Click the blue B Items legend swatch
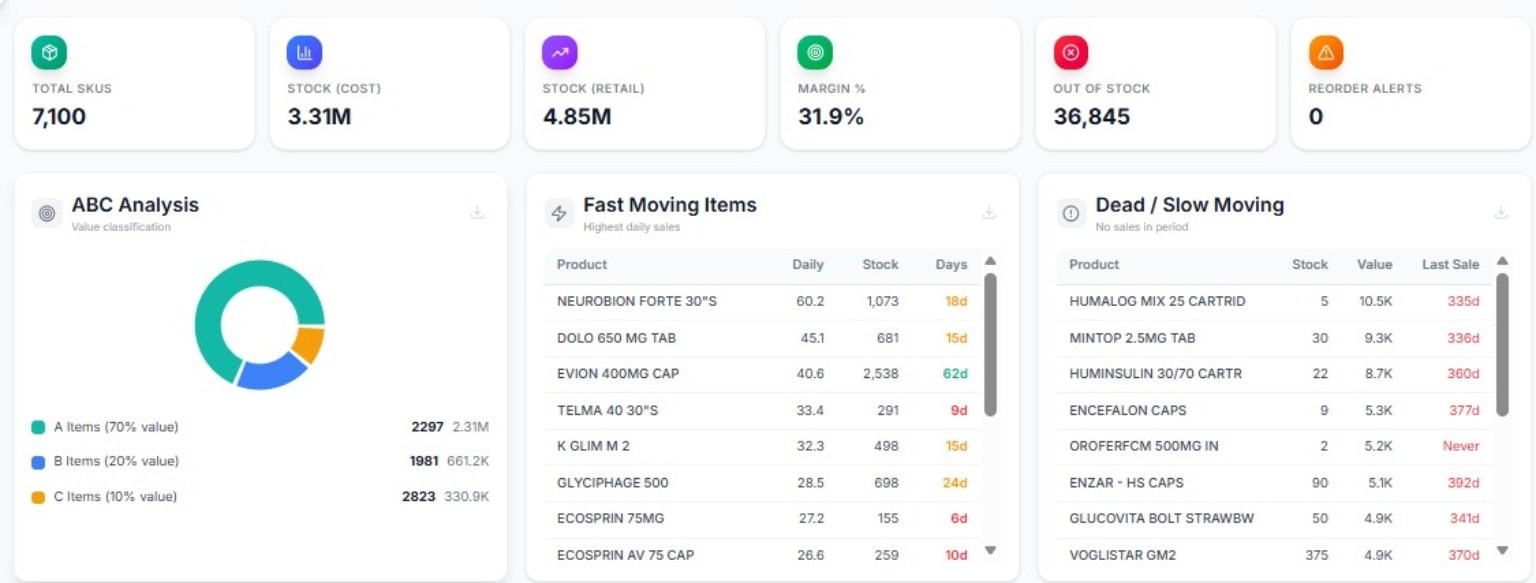This screenshot has height=583, width=1536. click(x=38, y=462)
